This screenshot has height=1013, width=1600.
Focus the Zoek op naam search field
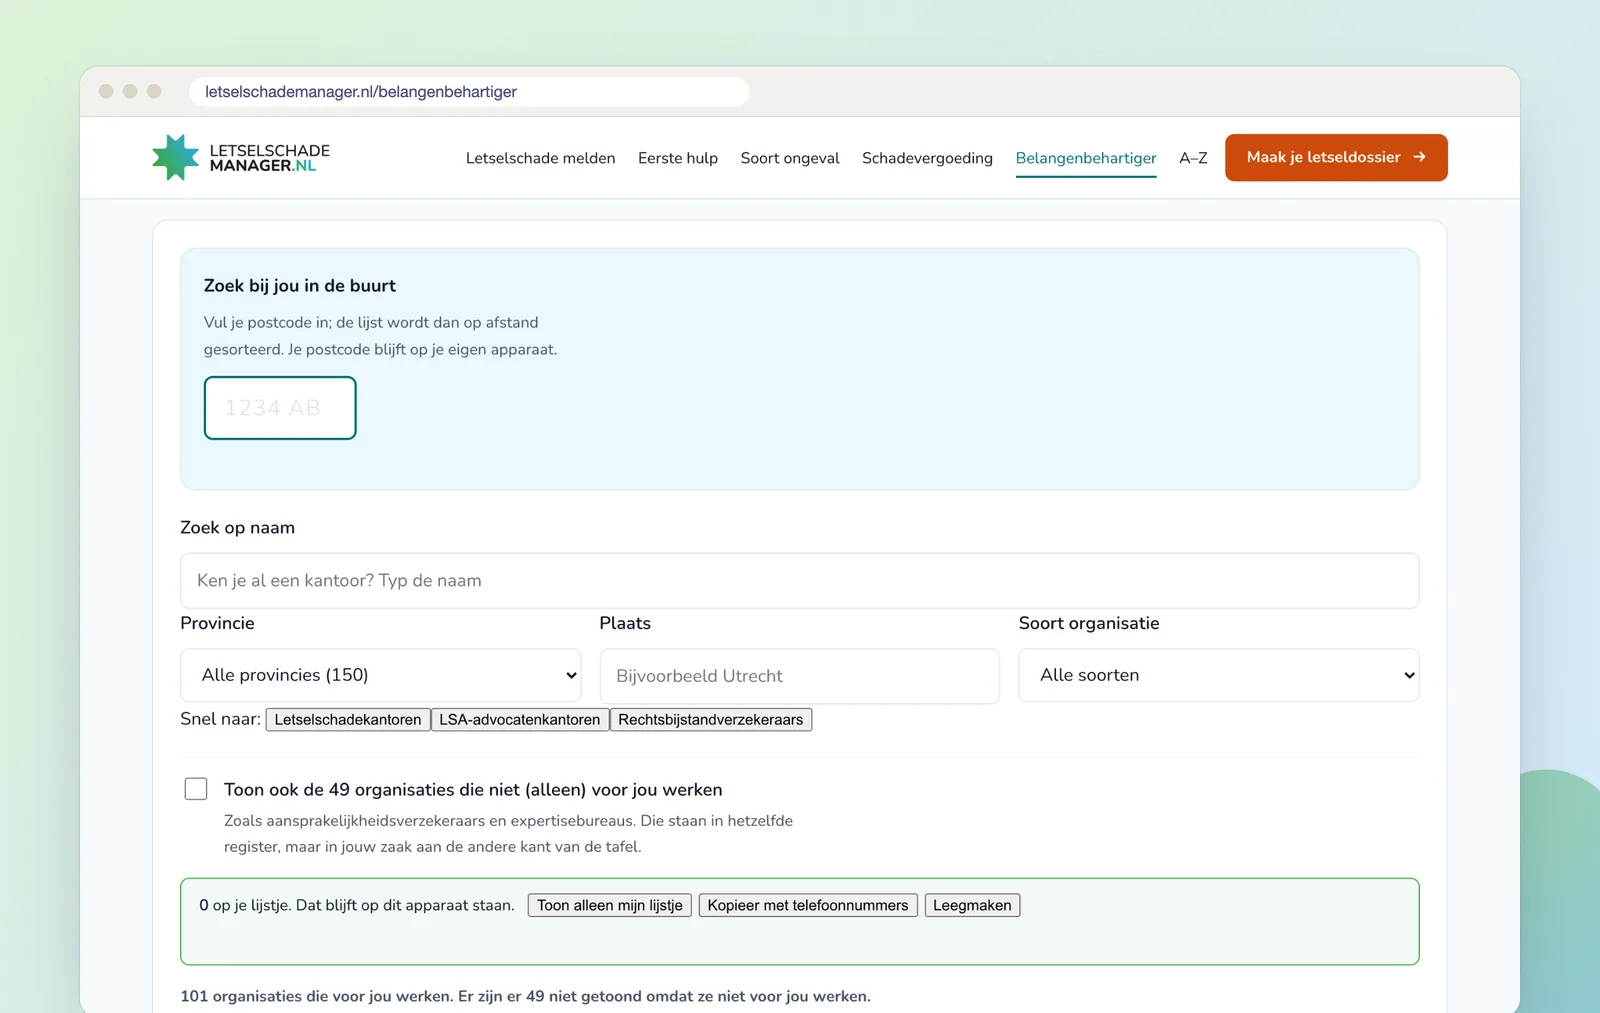pyautogui.click(x=799, y=581)
